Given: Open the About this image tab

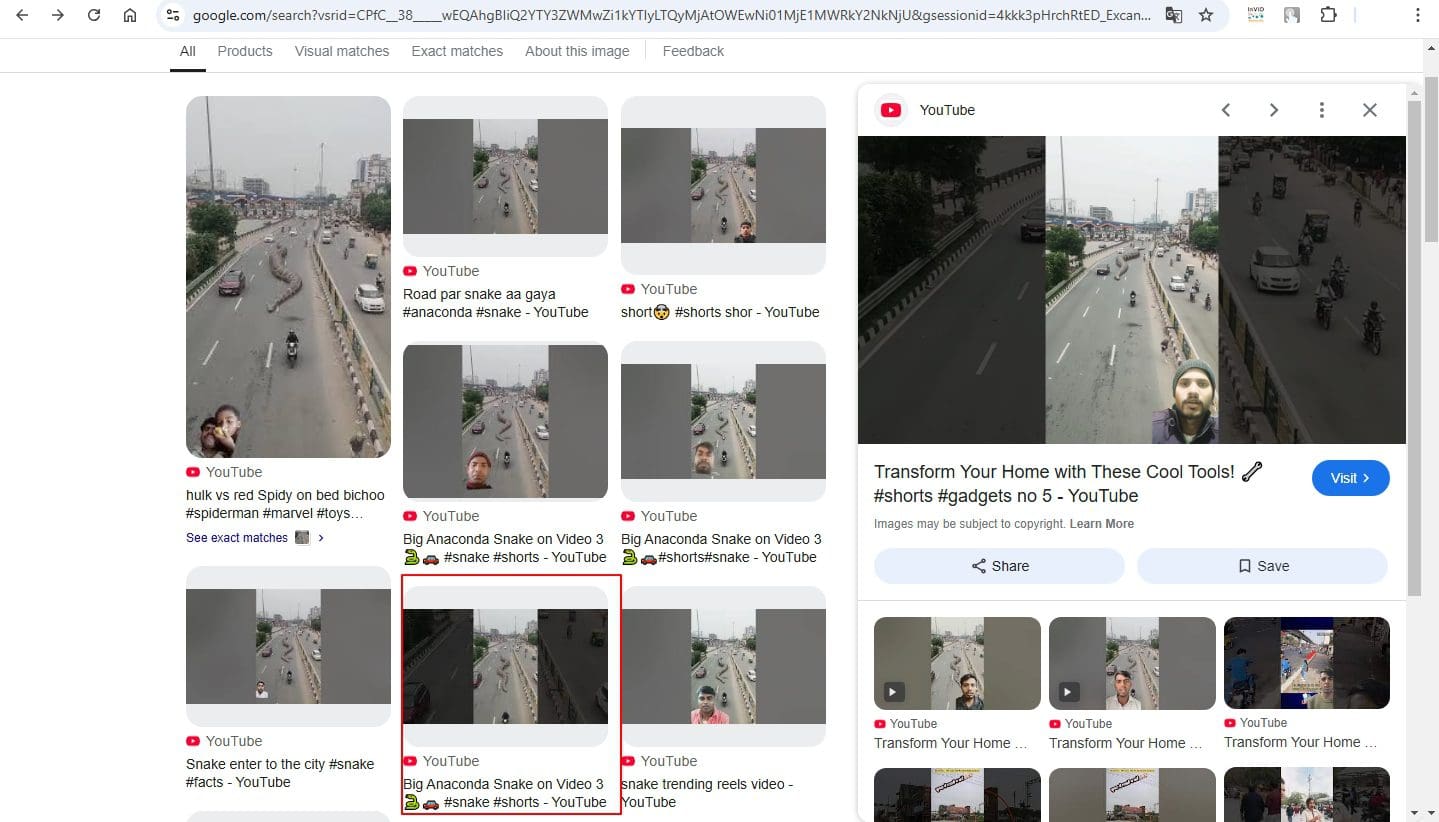Looking at the screenshot, I should pyautogui.click(x=577, y=51).
